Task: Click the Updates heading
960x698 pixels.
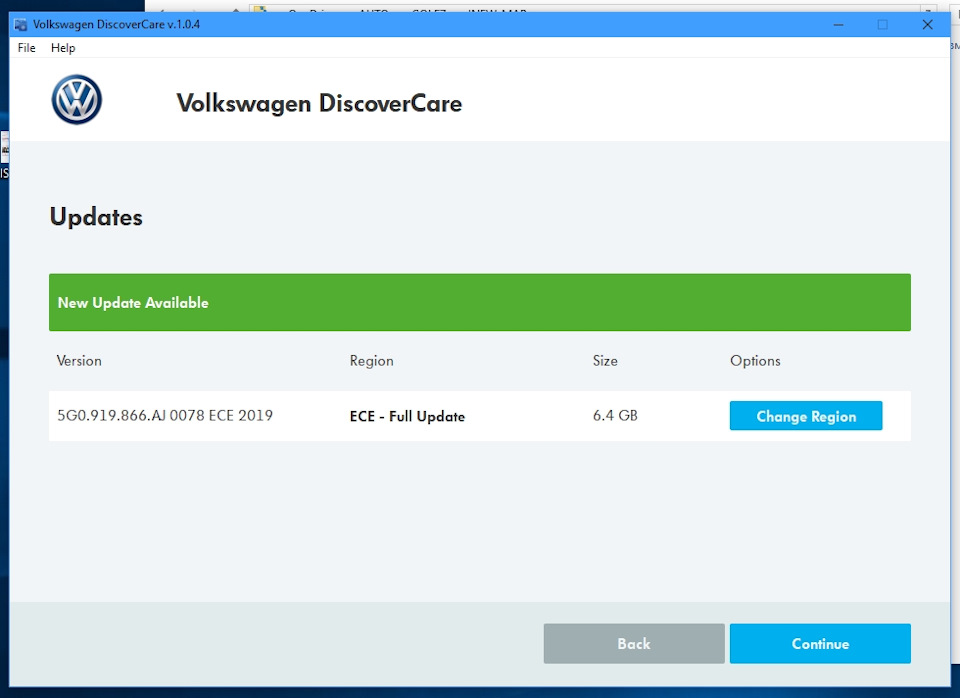Action: (x=96, y=217)
